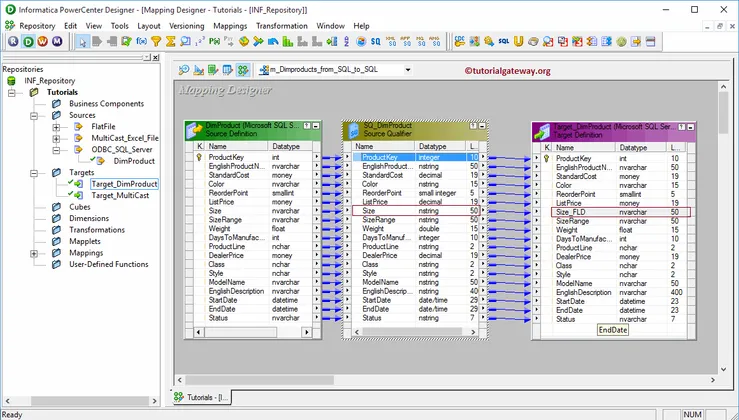
Task: Expand the Mappings tree node
Action: (x=34, y=253)
